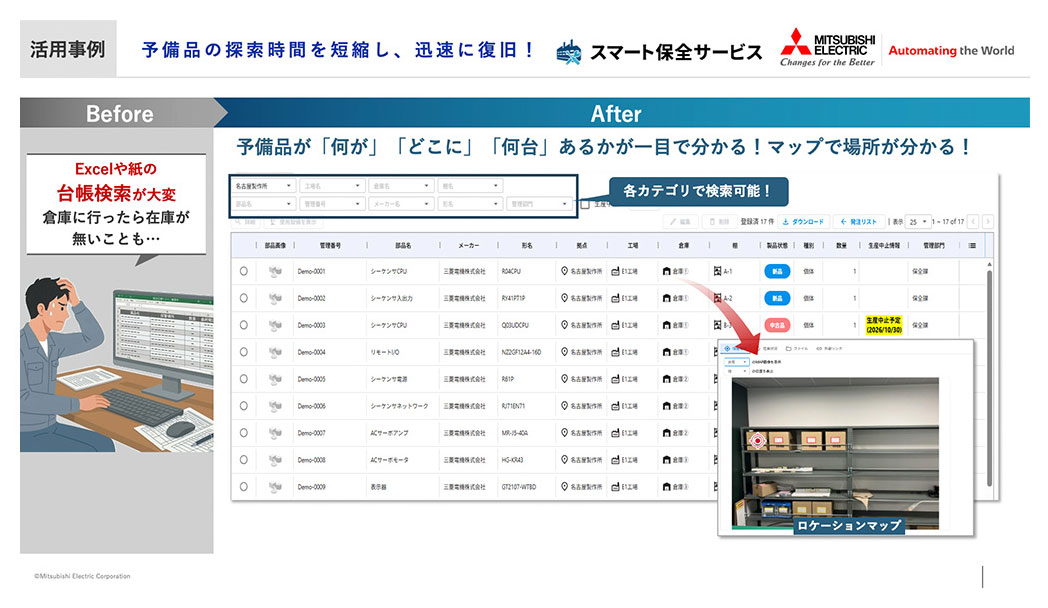Click the shelf photo in location map popup

pos(835,454)
